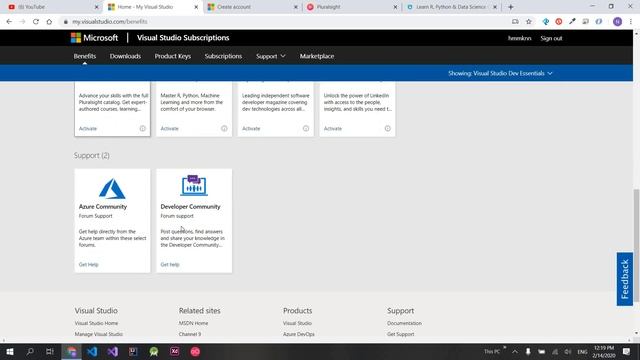The height and width of the screenshot is (360, 640).
Task: Open the Chrome three-dot menu
Action: click(631, 22)
